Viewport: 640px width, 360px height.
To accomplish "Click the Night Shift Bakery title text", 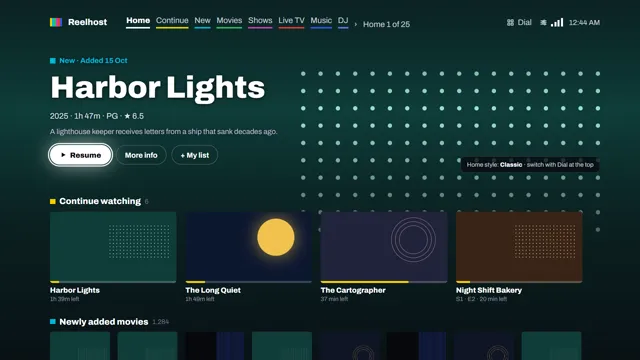I will pyautogui.click(x=489, y=290).
